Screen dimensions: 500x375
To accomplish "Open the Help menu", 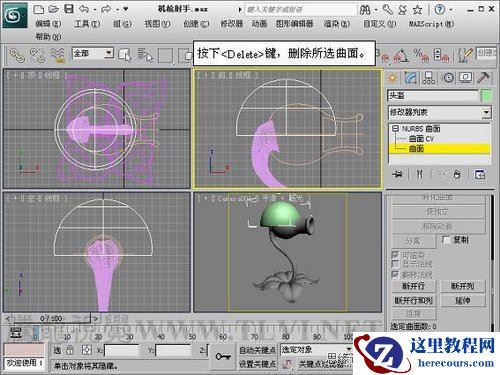I will tap(48, 36).
